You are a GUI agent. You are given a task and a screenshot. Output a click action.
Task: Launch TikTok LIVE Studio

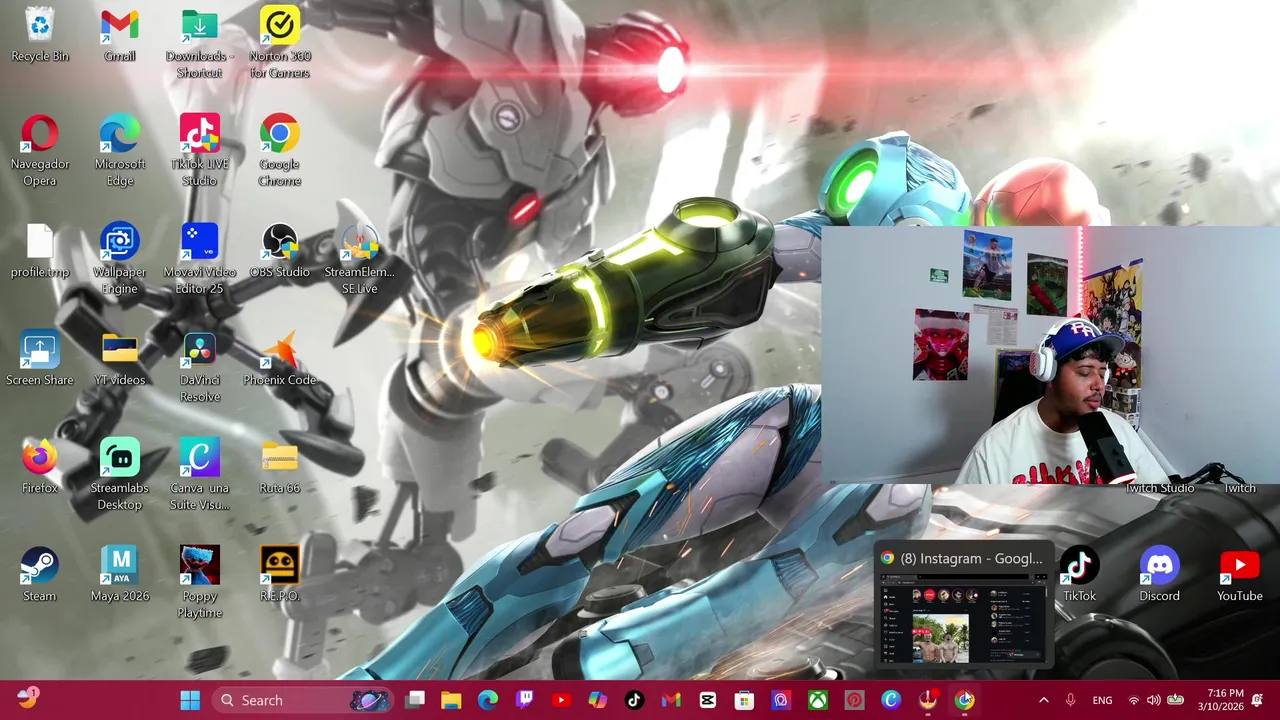coord(200,151)
